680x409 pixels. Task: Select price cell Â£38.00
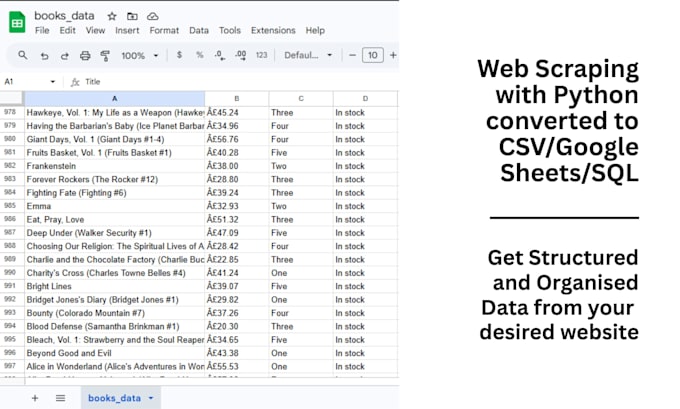click(237, 166)
